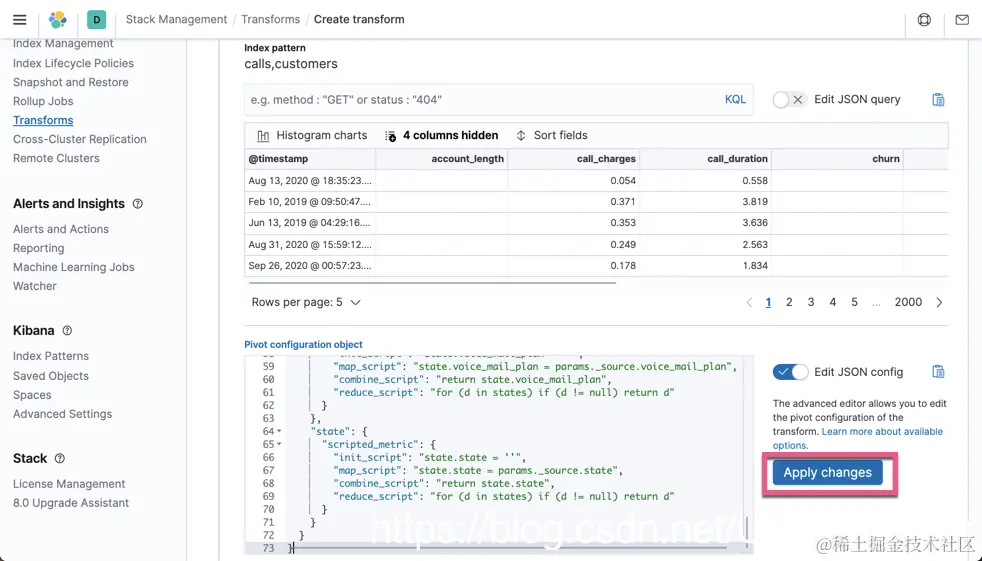Toggle Histogram charts display
Viewport: 982px width, 561px height.
coord(312,136)
